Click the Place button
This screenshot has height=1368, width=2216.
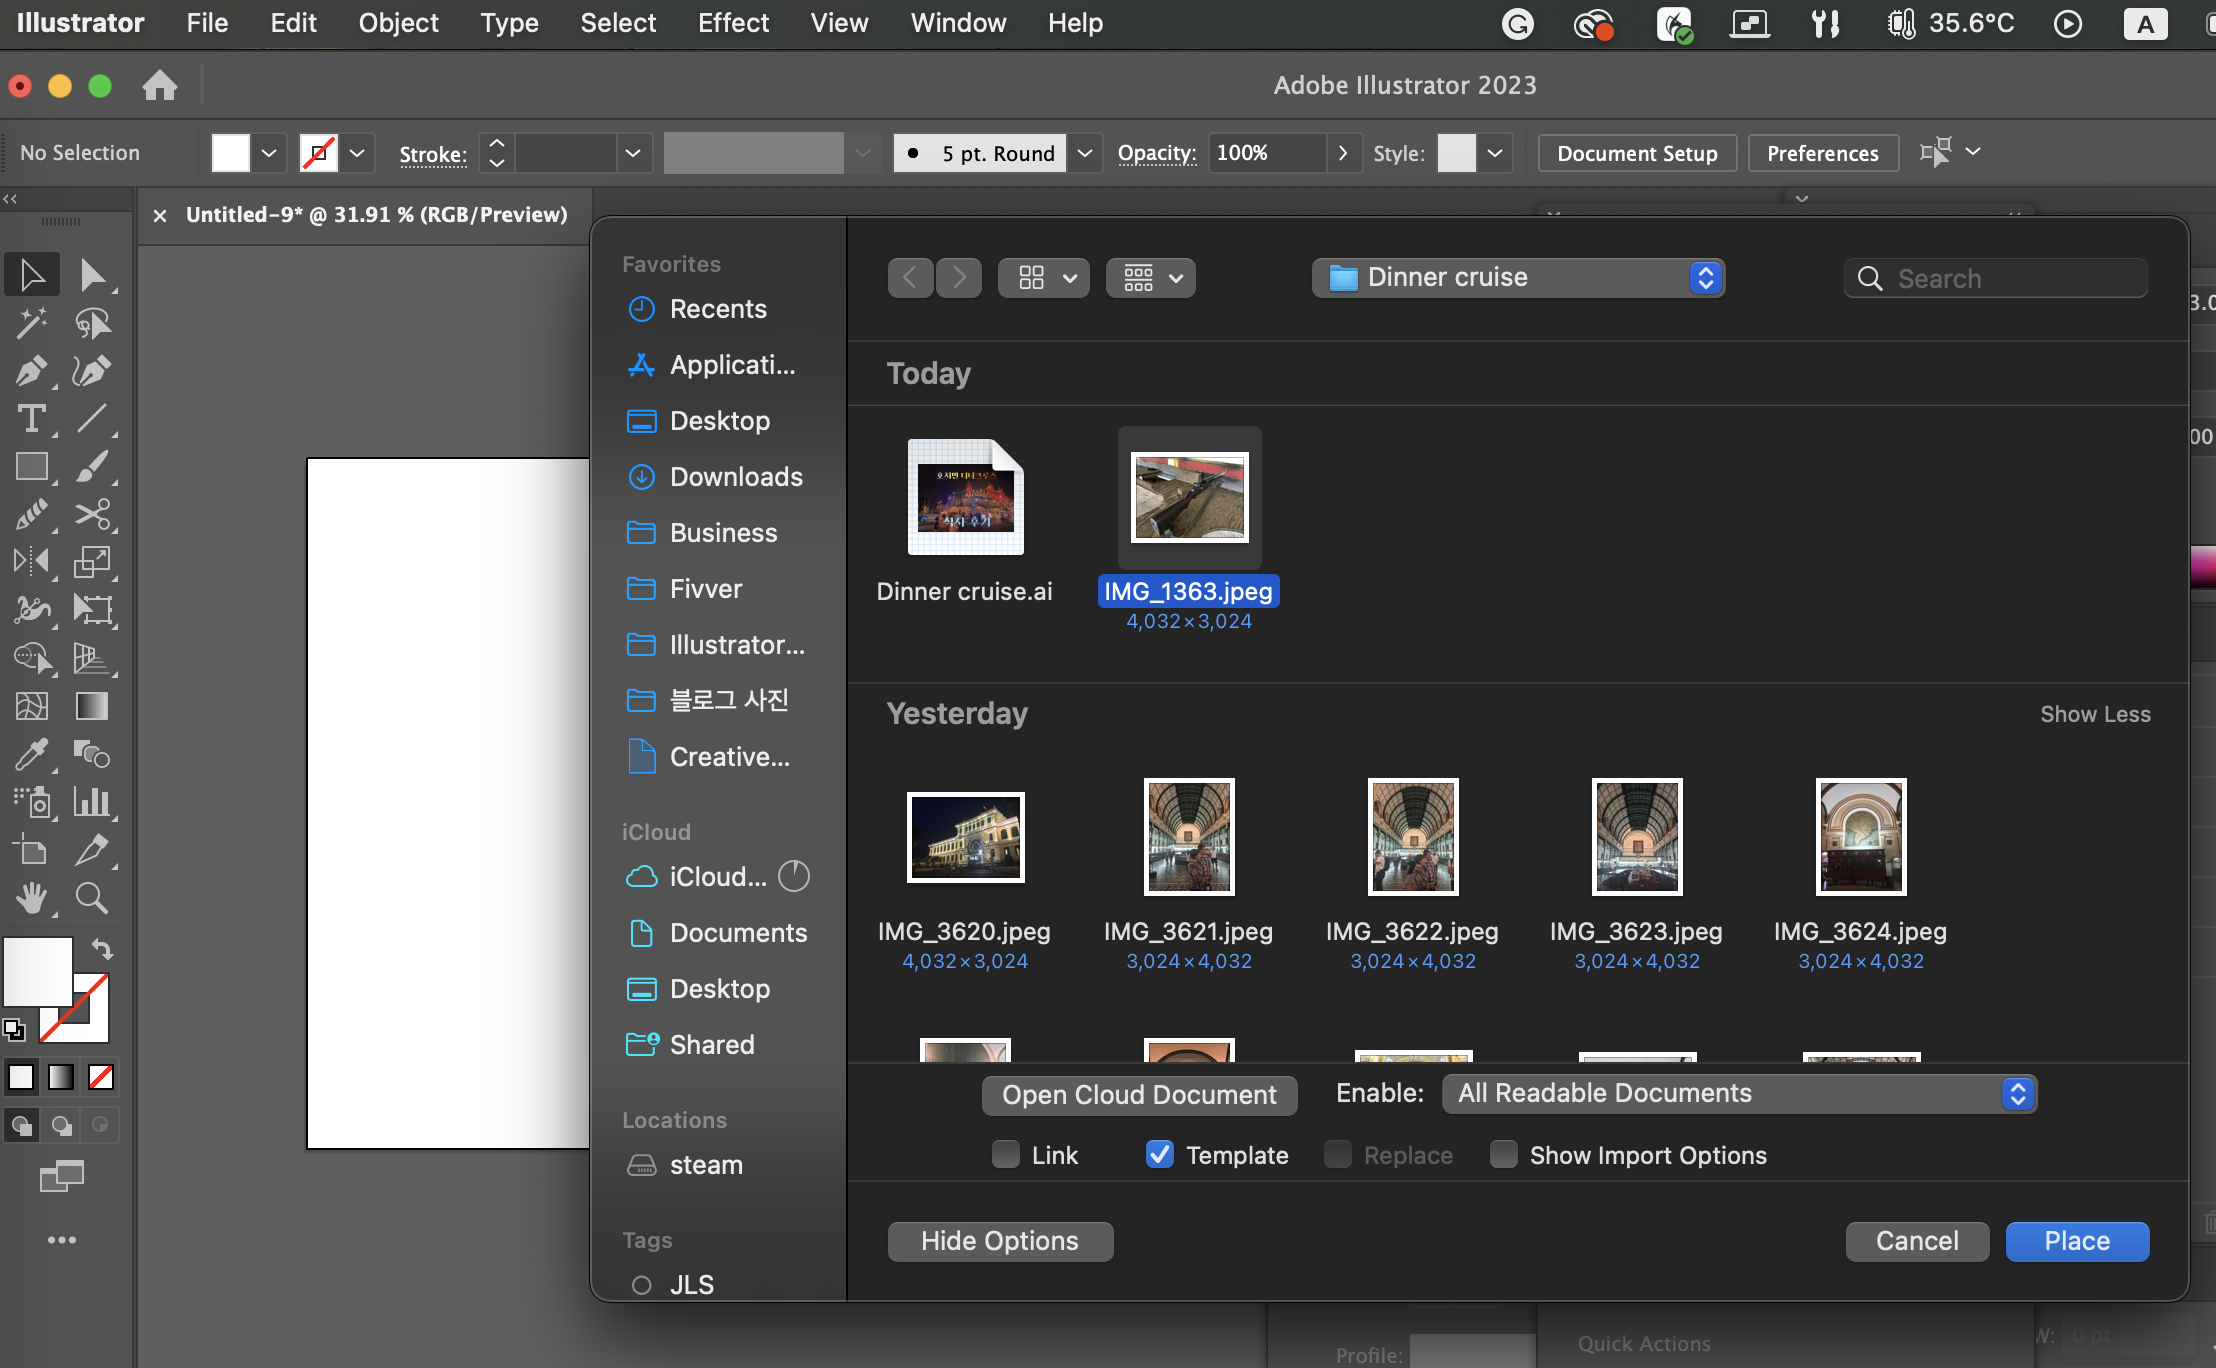coord(2077,1241)
